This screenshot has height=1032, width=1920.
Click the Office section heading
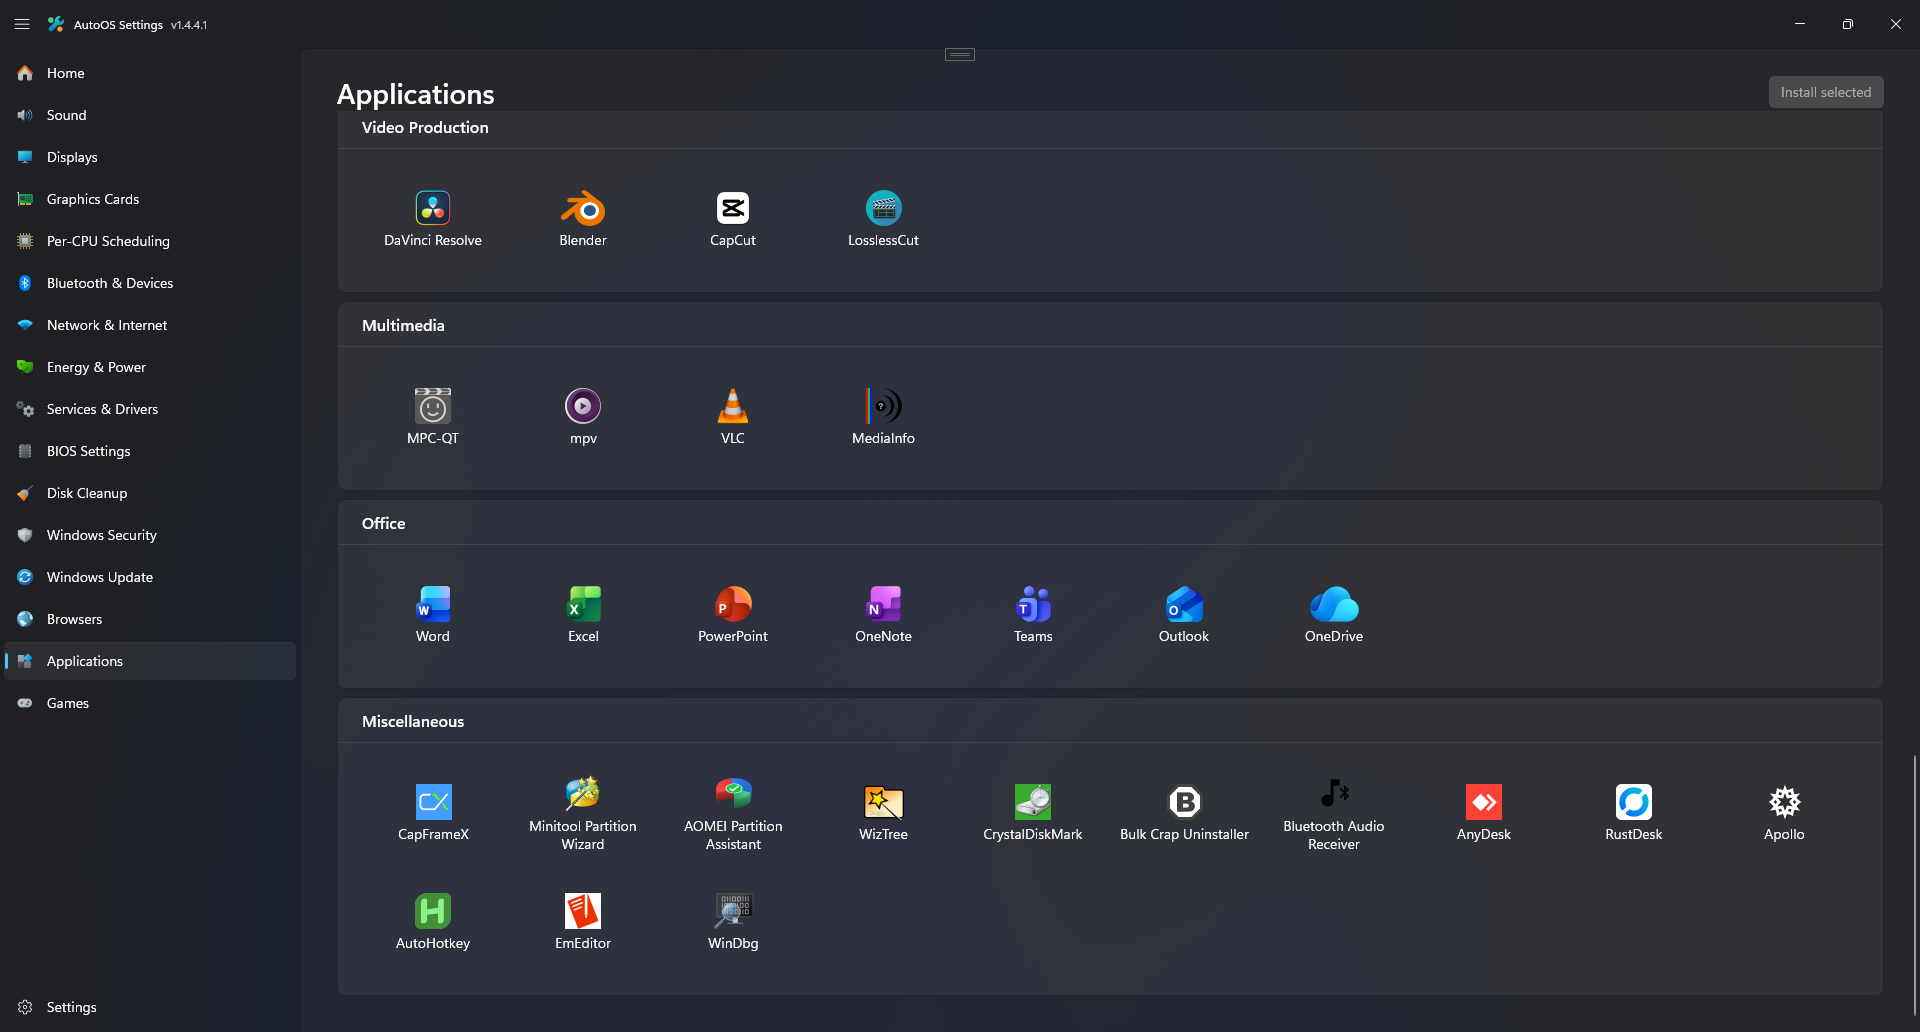pyautogui.click(x=384, y=524)
